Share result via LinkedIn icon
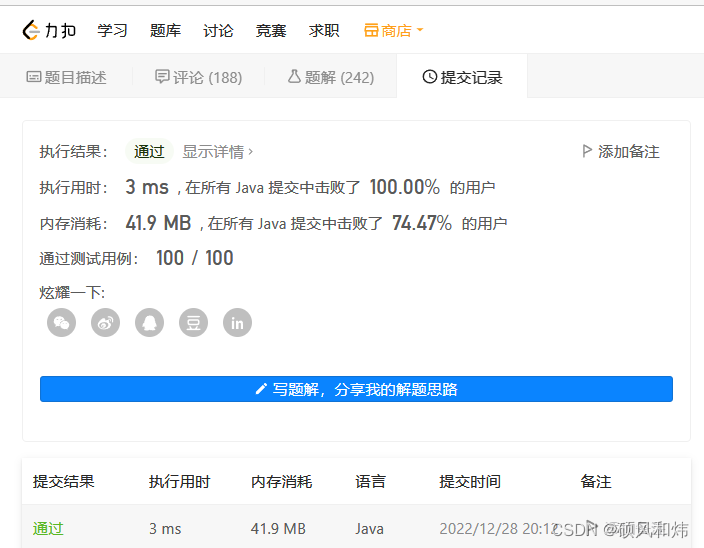 pos(238,322)
